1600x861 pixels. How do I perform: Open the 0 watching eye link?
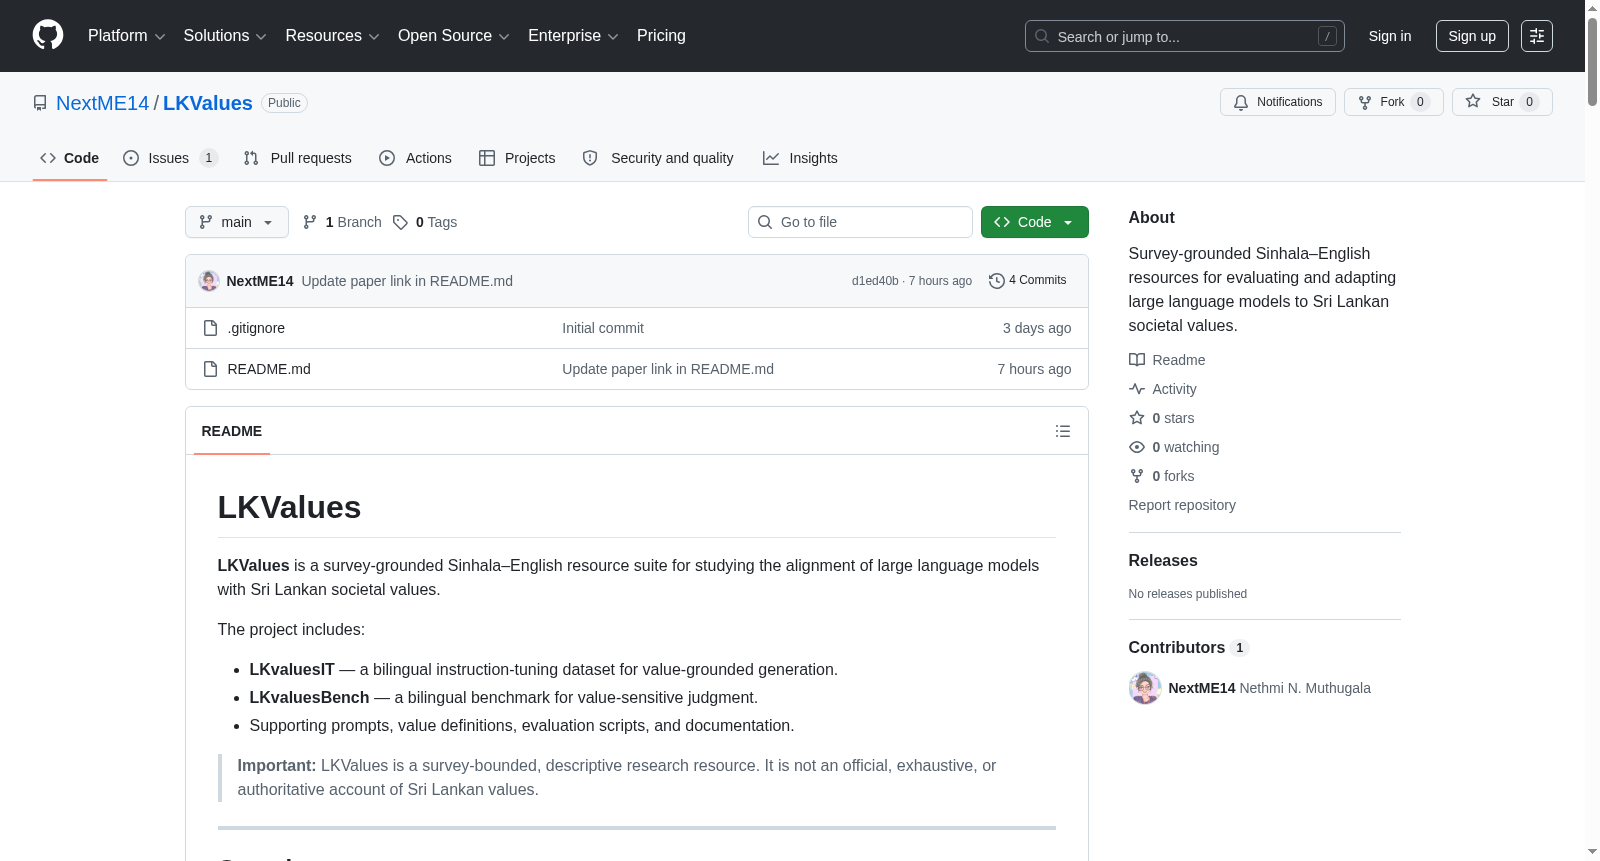pyautogui.click(x=1174, y=447)
